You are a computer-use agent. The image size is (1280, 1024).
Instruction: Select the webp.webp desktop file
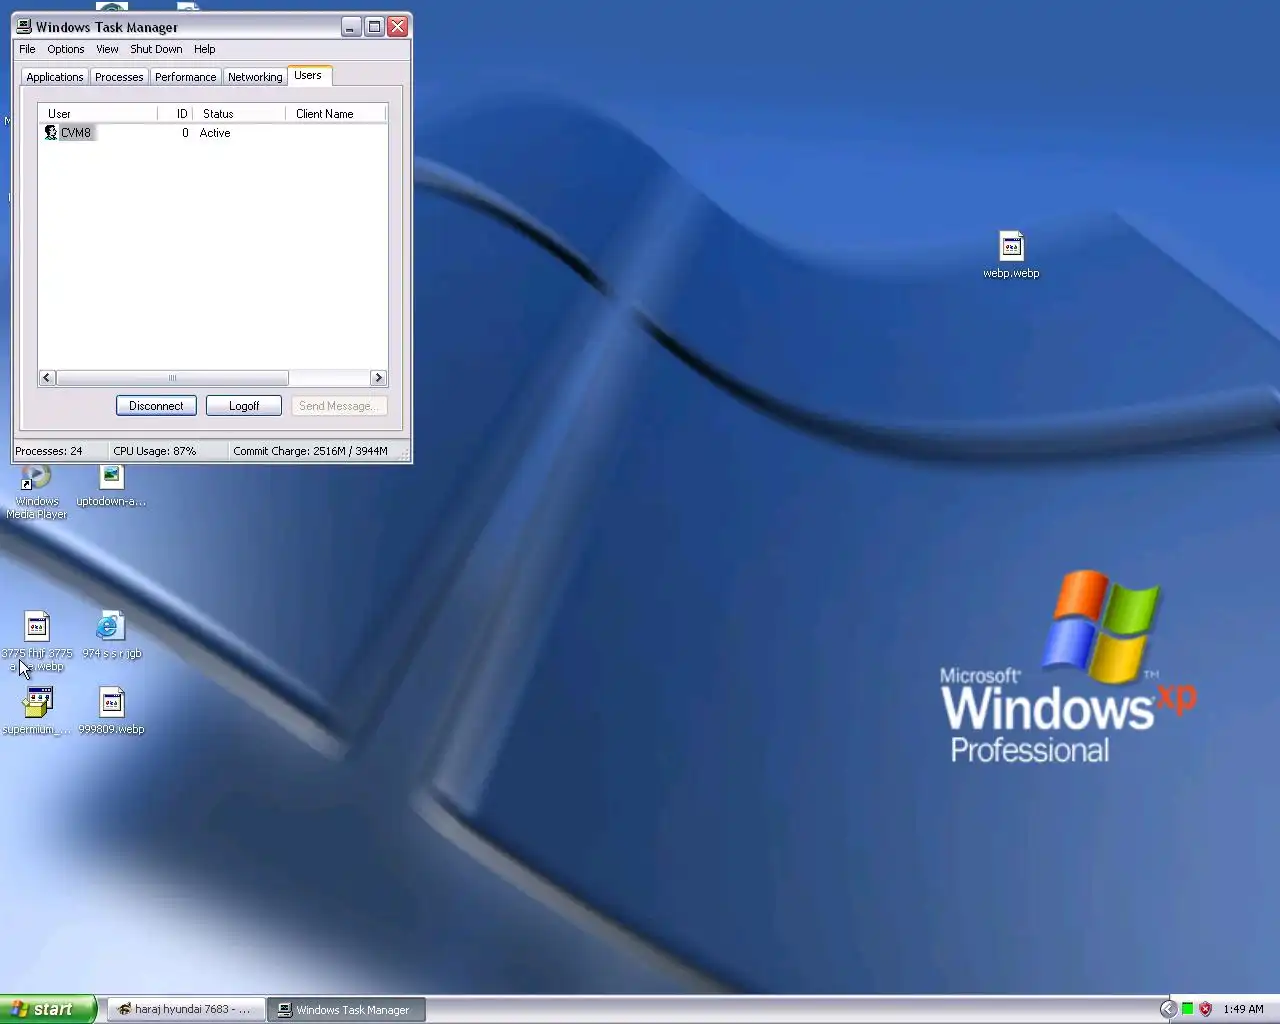[x=1011, y=255]
